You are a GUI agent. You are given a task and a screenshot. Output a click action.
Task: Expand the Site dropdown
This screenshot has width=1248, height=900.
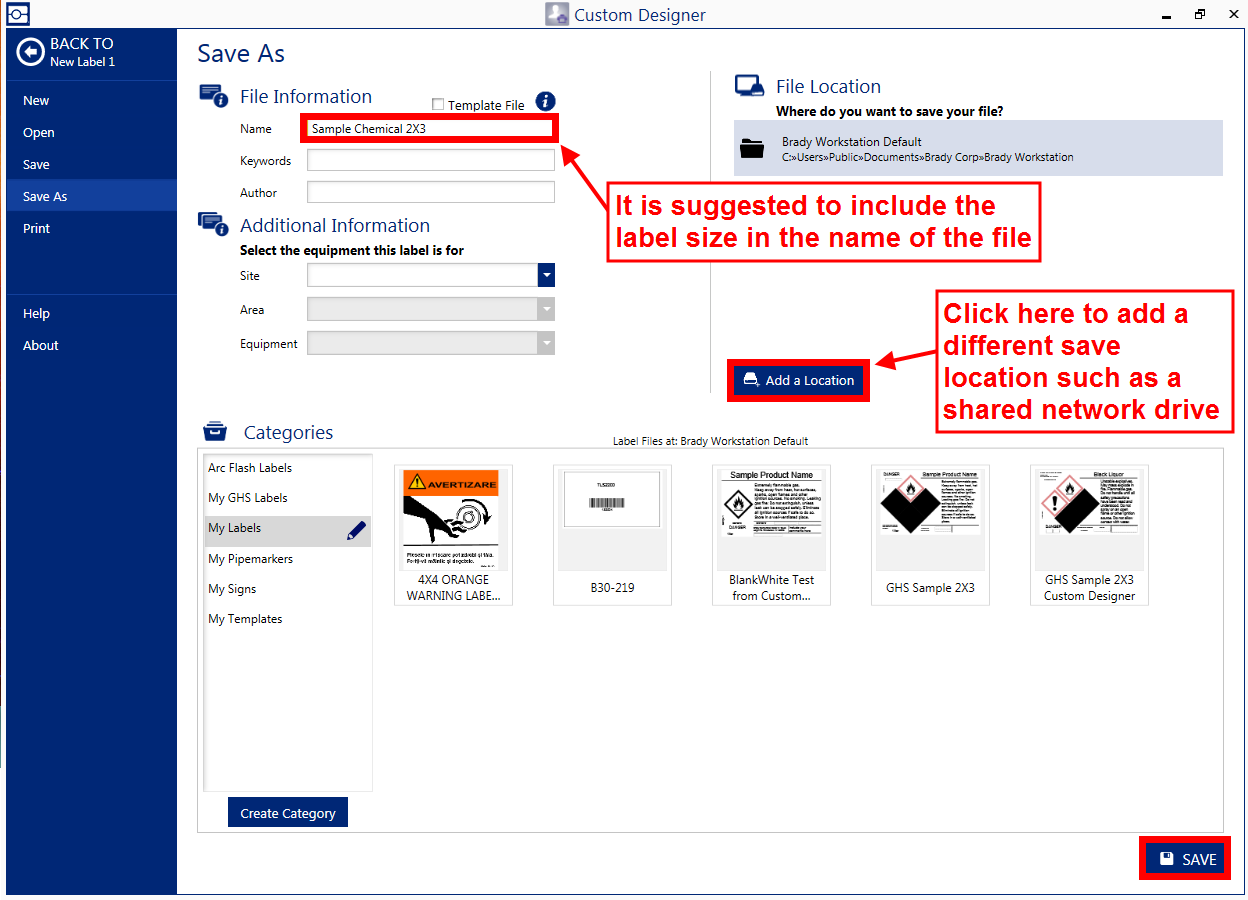pyautogui.click(x=546, y=275)
